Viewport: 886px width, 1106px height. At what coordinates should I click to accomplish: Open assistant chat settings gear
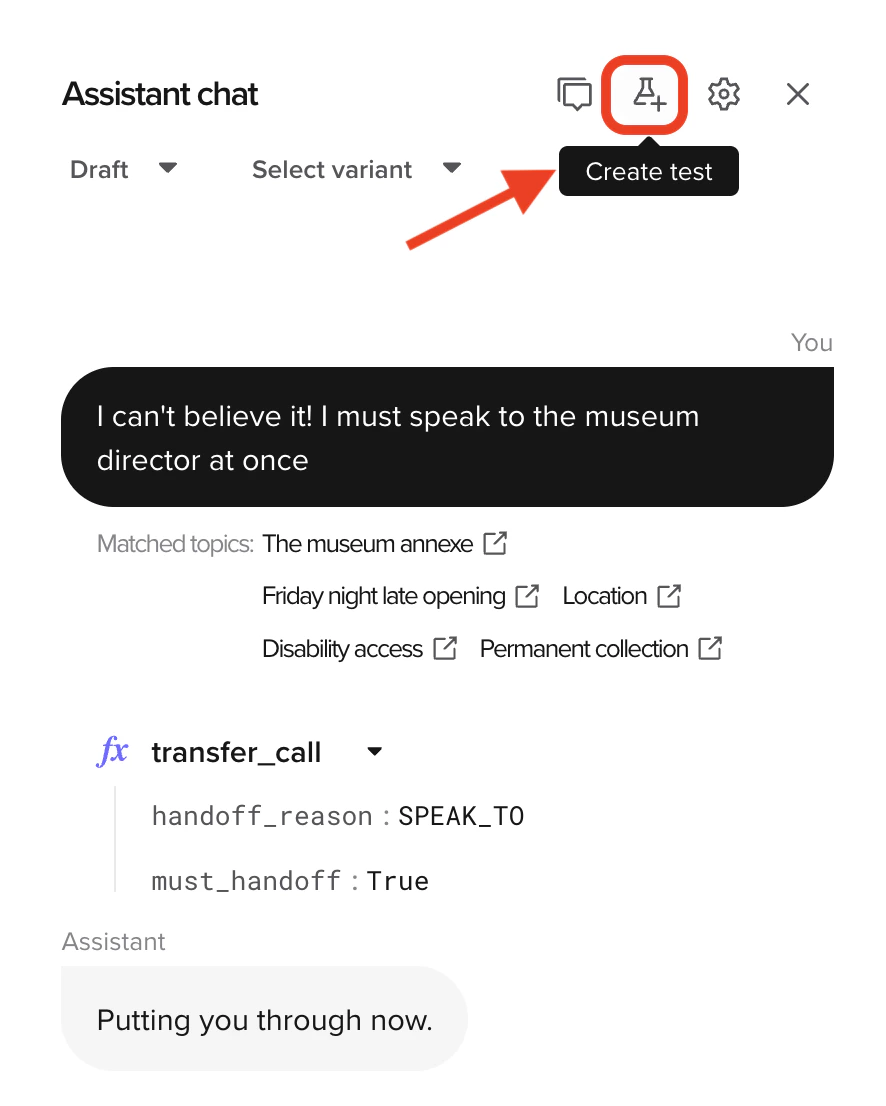click(x=723, y=93)
